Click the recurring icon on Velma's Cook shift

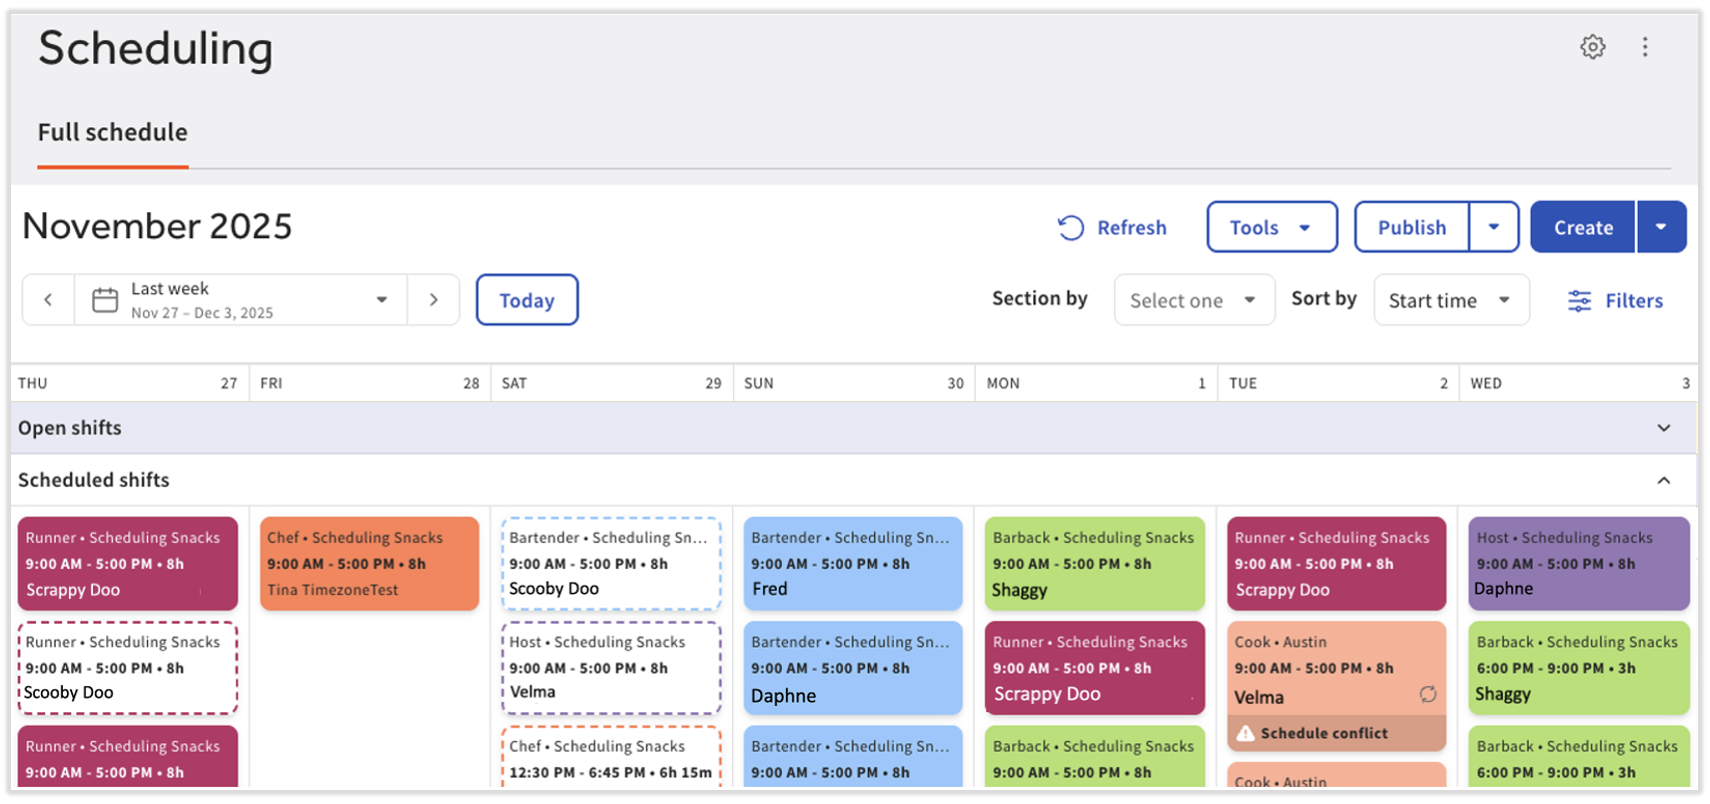(x=1427, y=695)
